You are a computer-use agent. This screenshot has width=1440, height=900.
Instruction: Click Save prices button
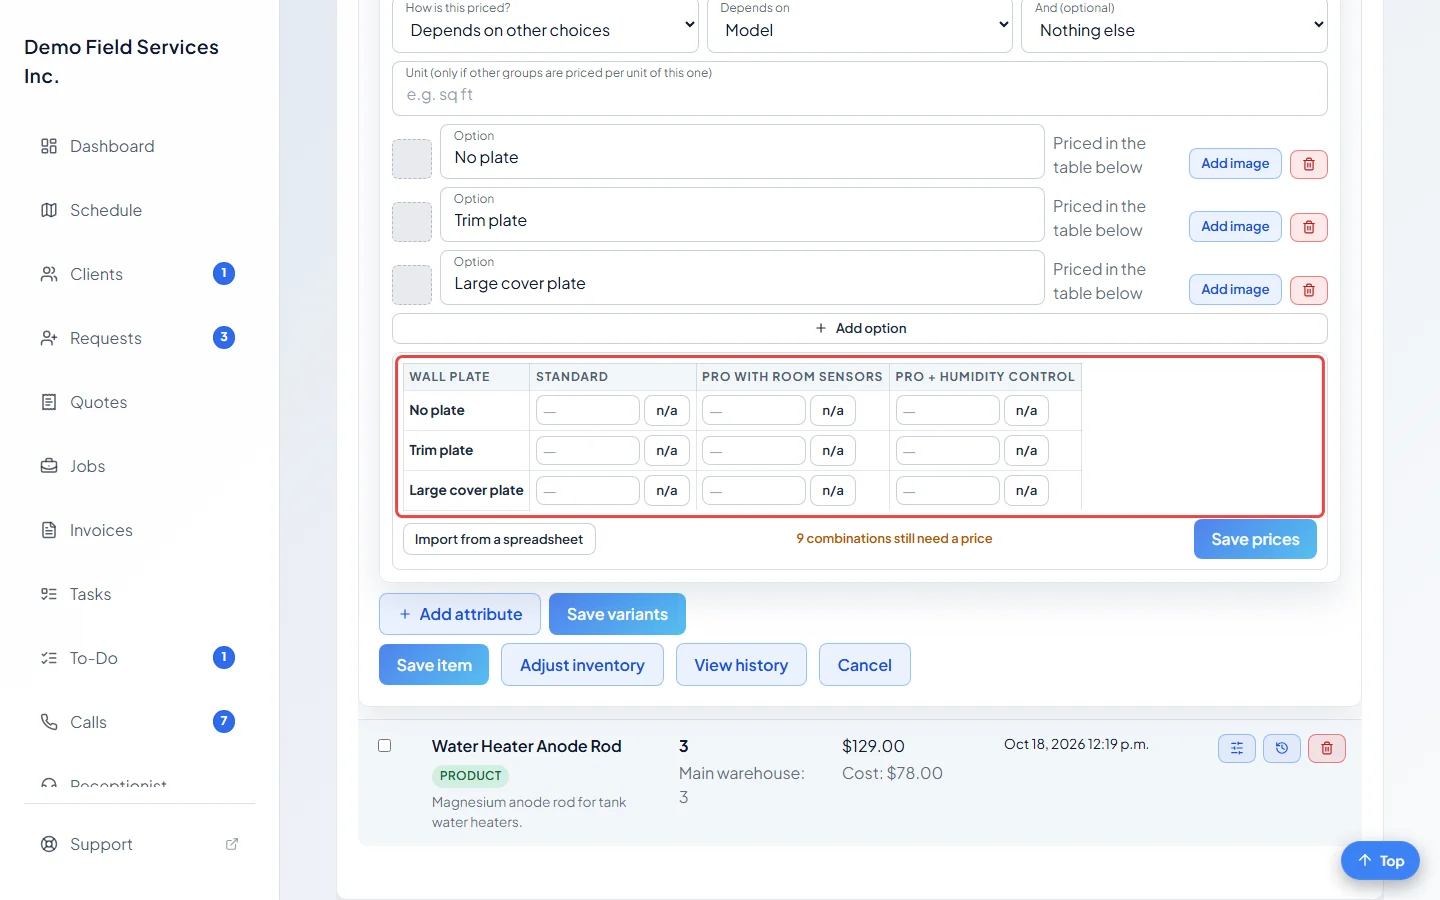(1255, 539)
